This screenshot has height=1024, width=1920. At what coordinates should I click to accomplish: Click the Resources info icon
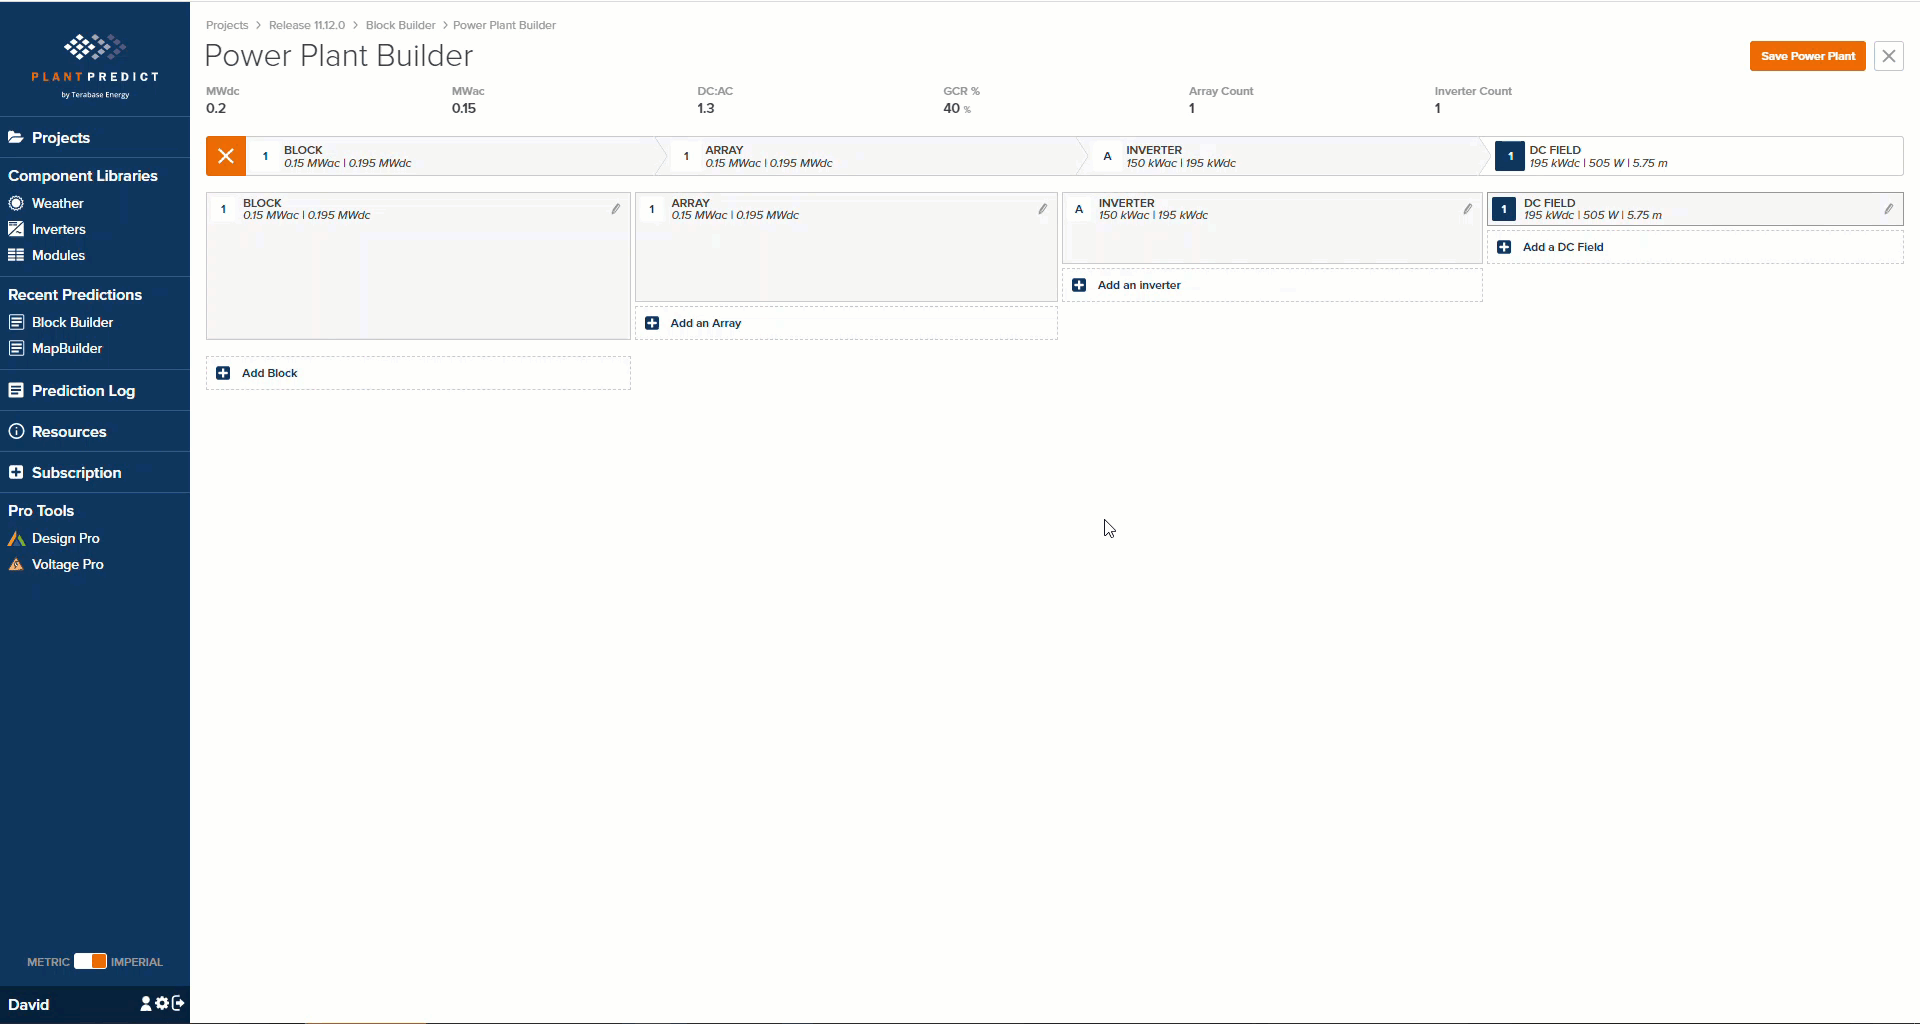pos(16,431)
